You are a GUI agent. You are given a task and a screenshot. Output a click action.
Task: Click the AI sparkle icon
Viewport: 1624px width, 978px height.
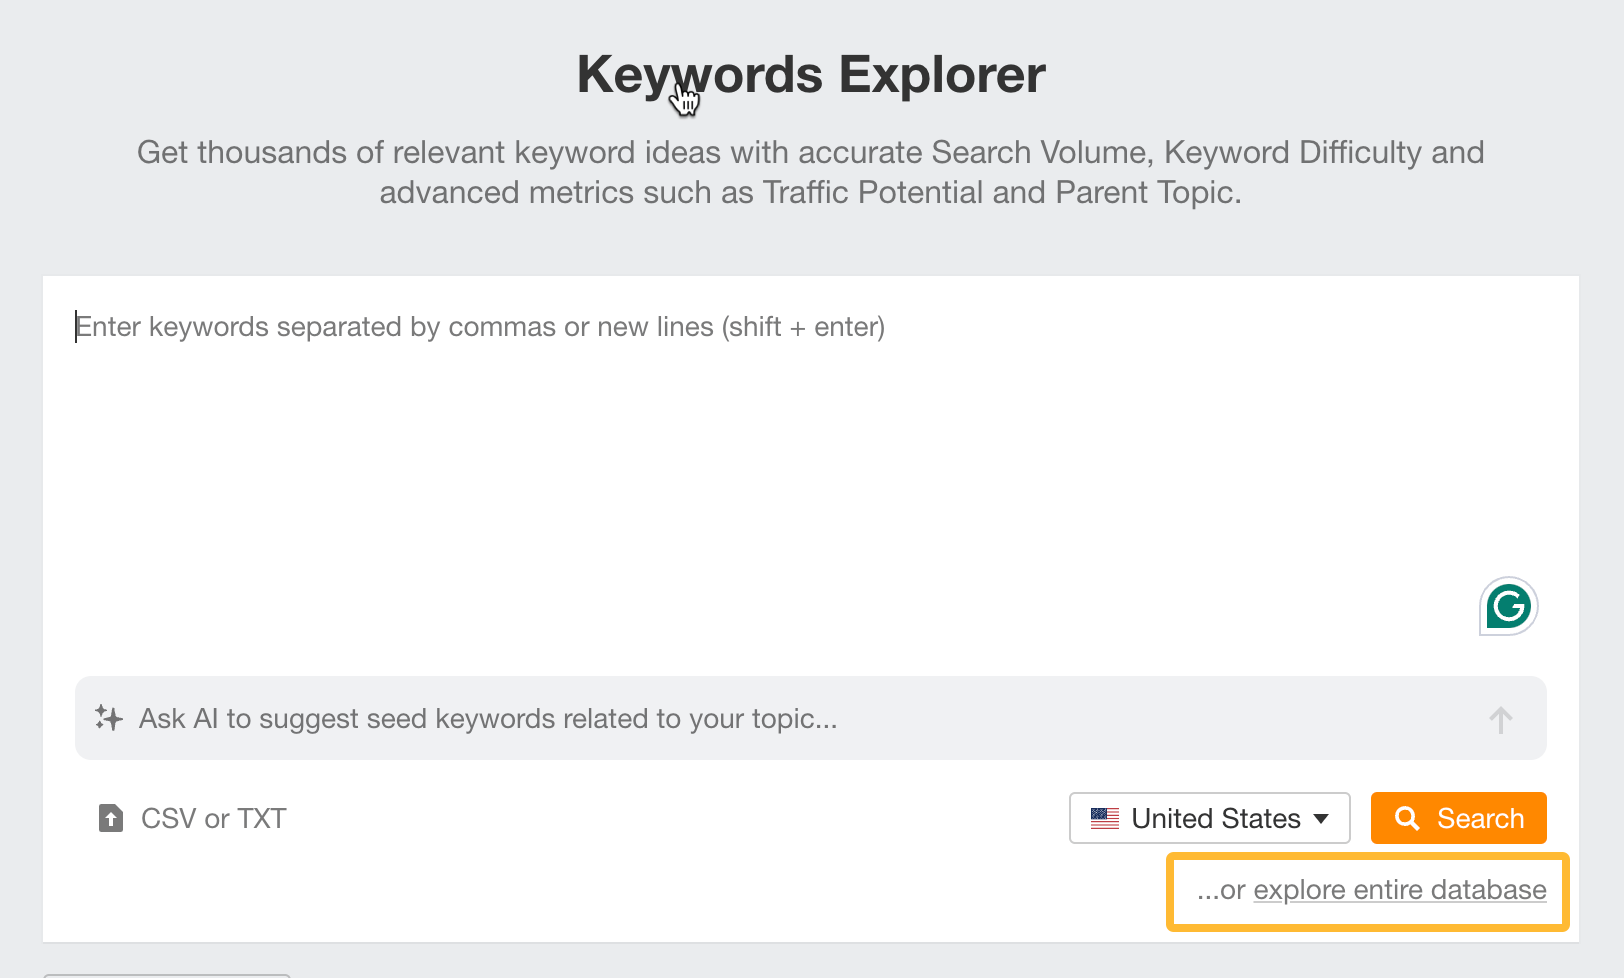click(x=109, y=718)
